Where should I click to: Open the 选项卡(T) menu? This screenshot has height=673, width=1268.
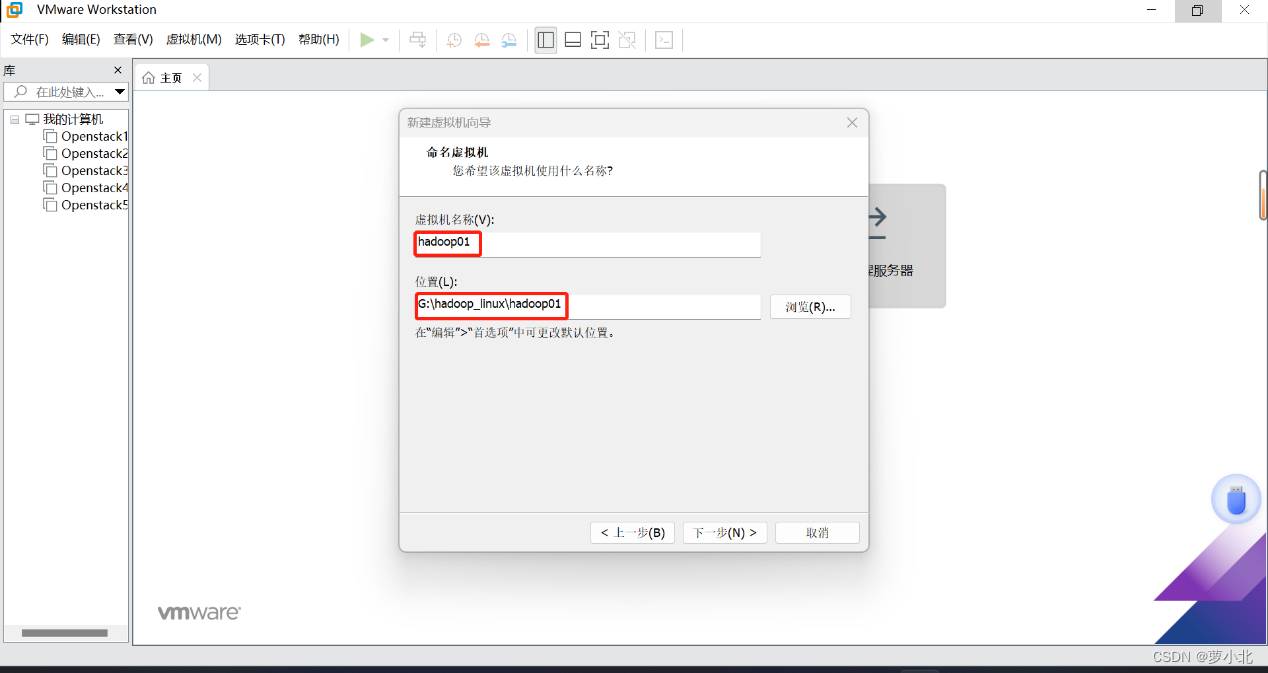click(x=260, y=40)
